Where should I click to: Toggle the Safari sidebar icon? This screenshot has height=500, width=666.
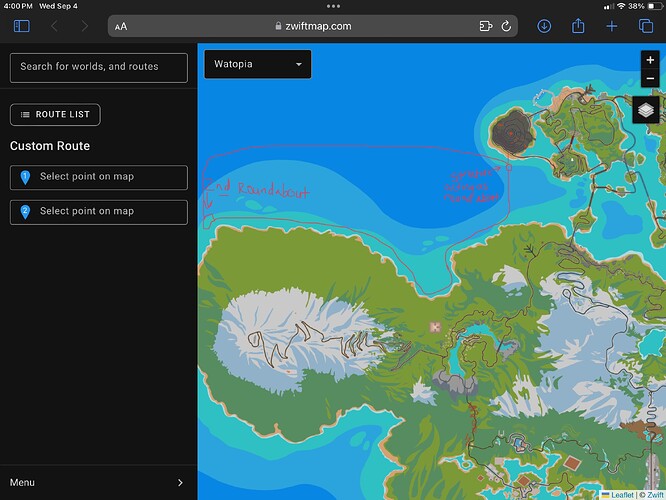[22, 26]
